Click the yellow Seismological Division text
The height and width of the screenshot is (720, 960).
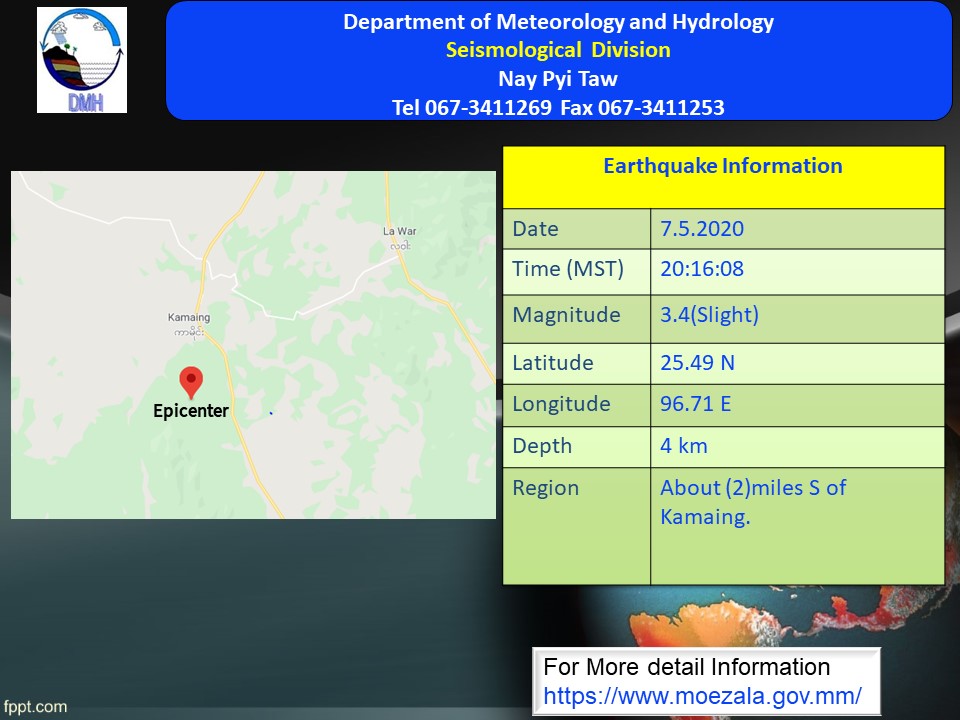[558, 50]
